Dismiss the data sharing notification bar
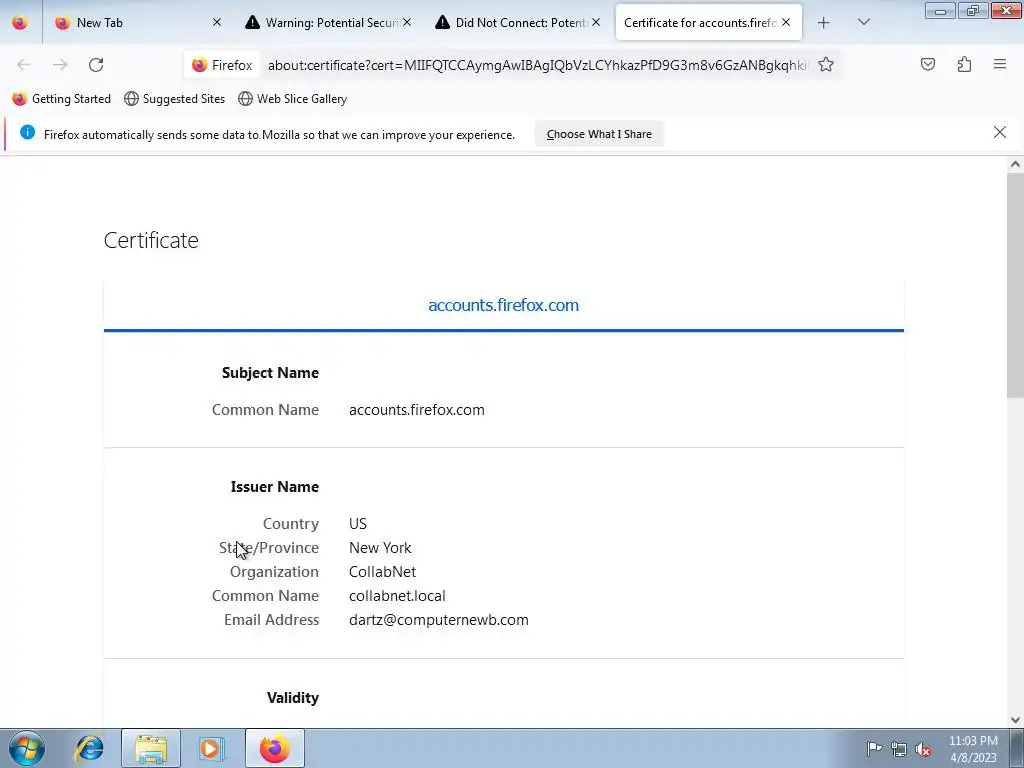This screenshot has height=768, width=1024. pos(999,132)
